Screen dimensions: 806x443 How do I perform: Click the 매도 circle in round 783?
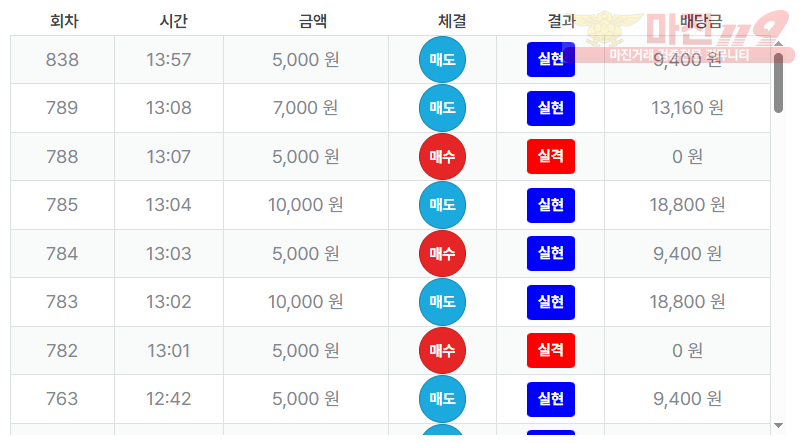tap(442, 302)
